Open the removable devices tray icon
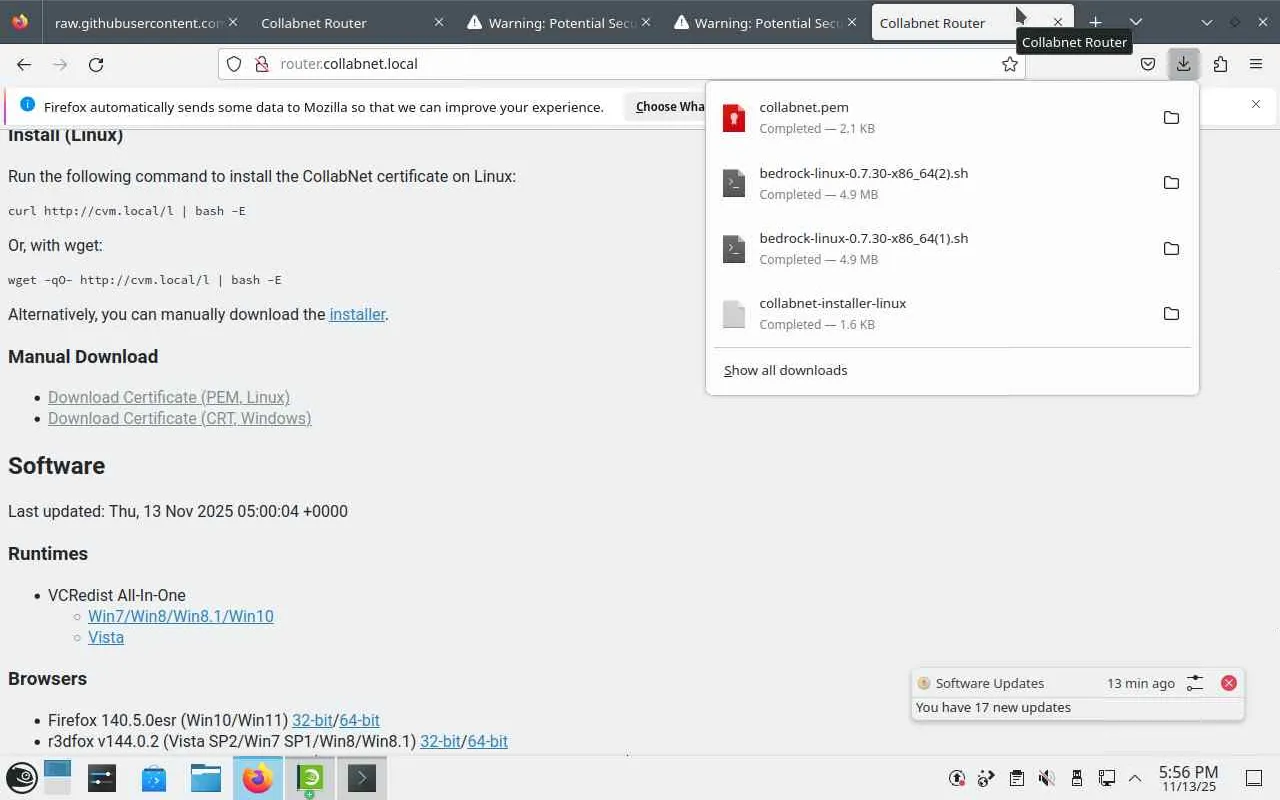Screen dimensions: 1280x800 point(1076,778)
